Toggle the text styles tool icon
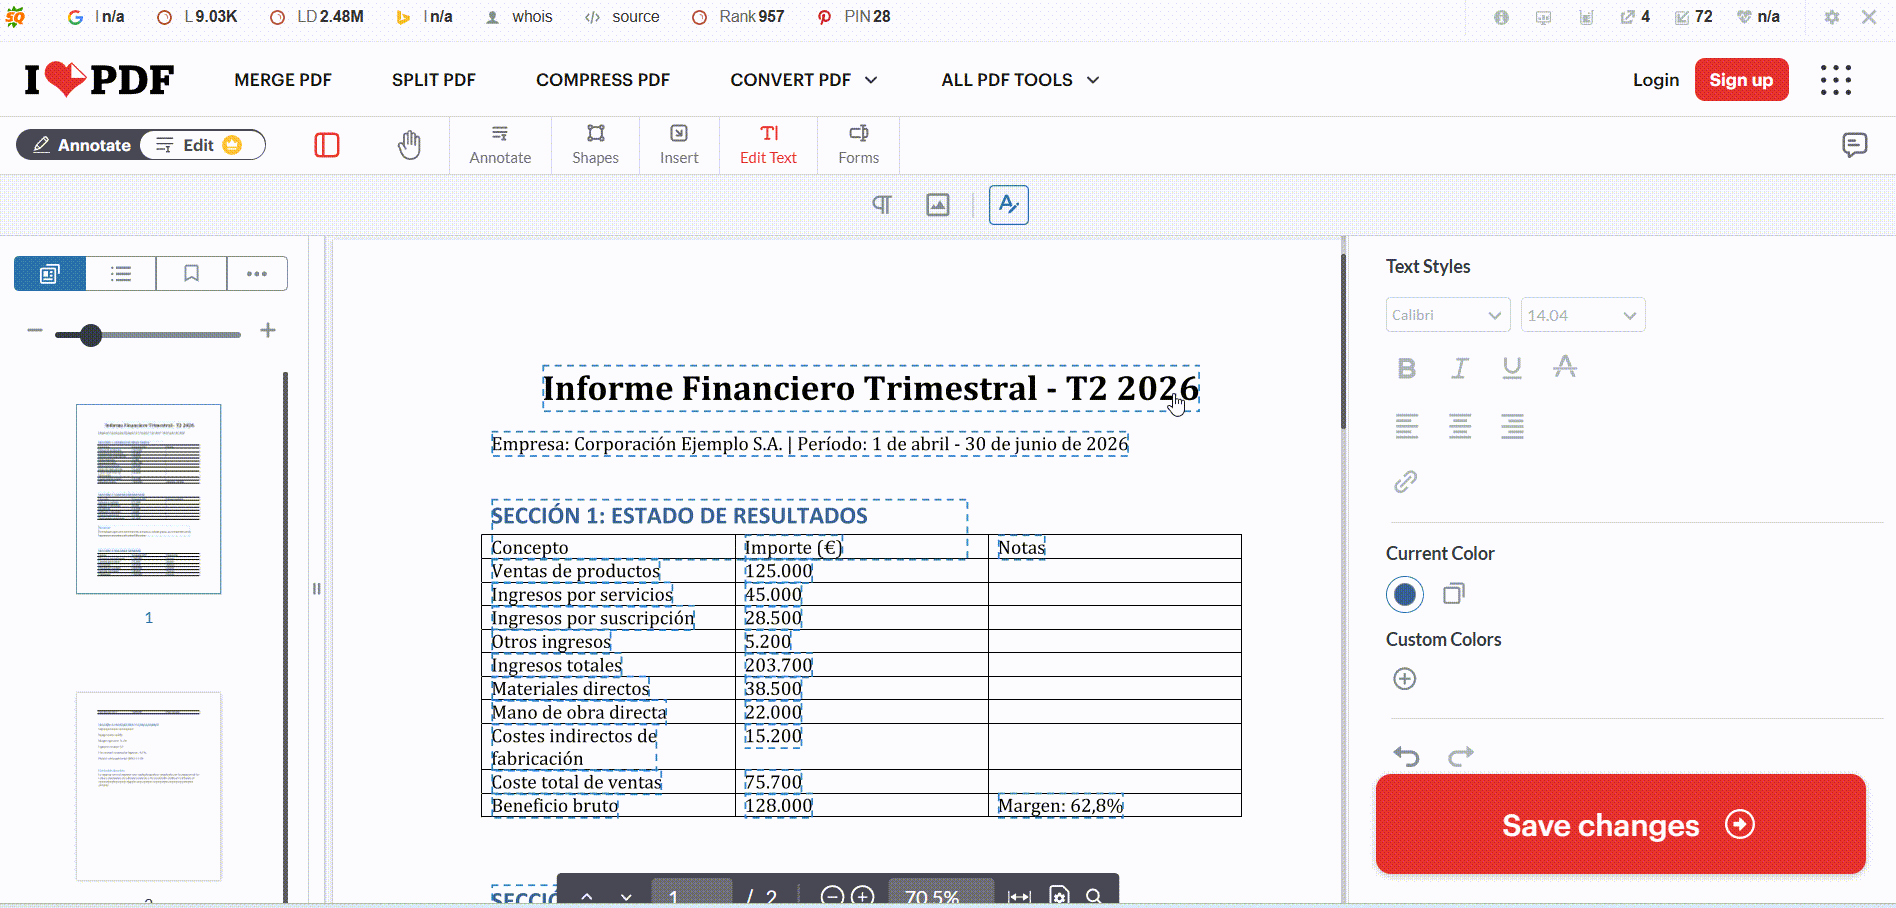The height and width of the screenshot is (908, 1896). pyautogui.click(x=1009, y=205)
